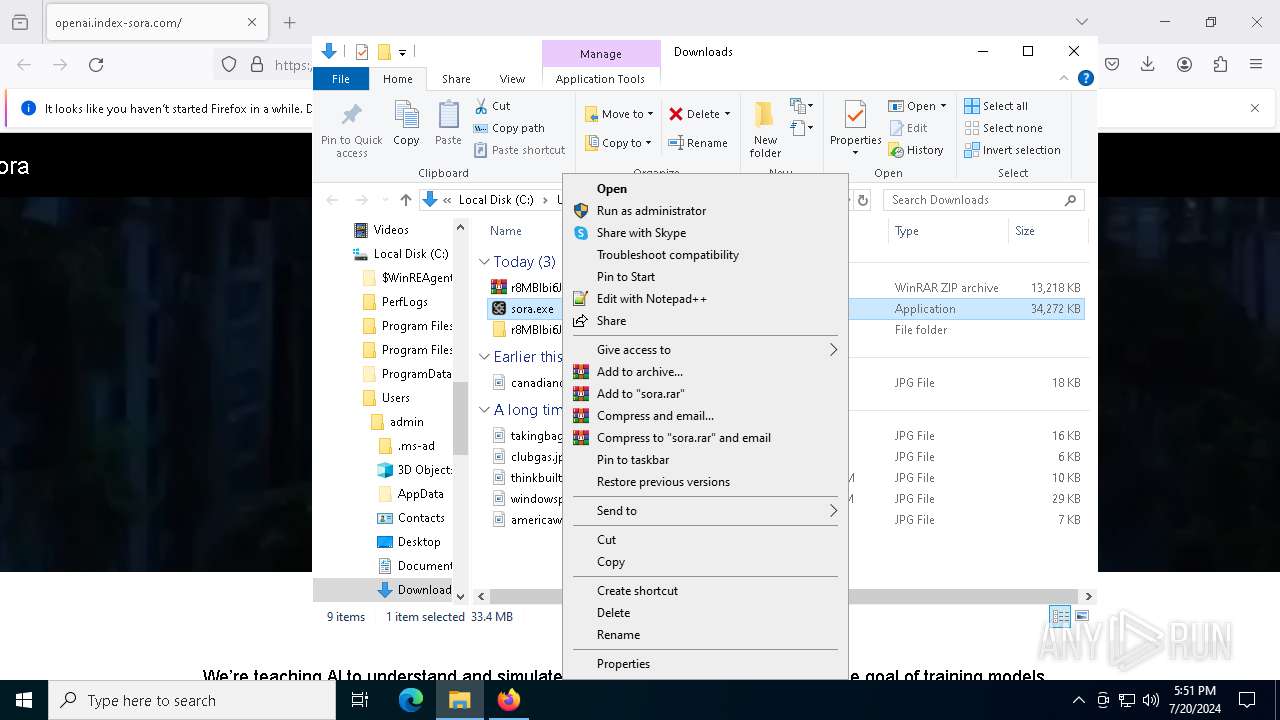Select AppData folder in tree
The height and width of the screenshot is (720, 1280).
(420, 494)
